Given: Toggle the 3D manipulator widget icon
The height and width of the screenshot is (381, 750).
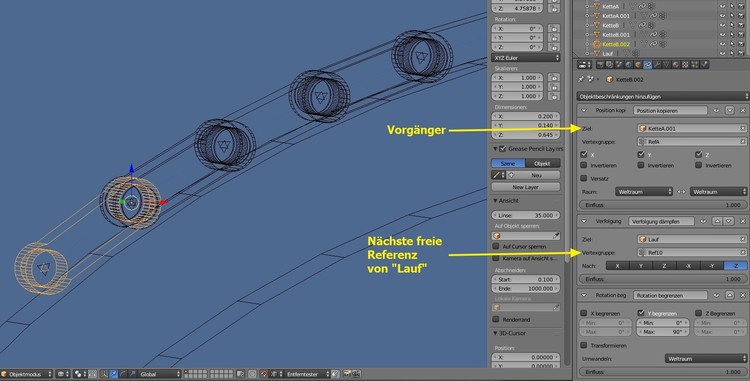Looking at the screenshot, I should [104, 374].
